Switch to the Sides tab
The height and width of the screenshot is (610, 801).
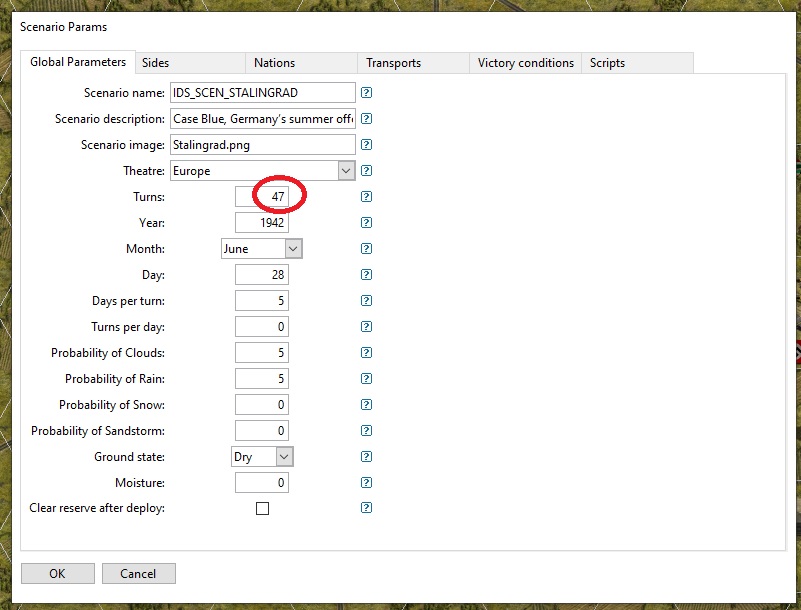pyautogui.click(x=156, y=63)
